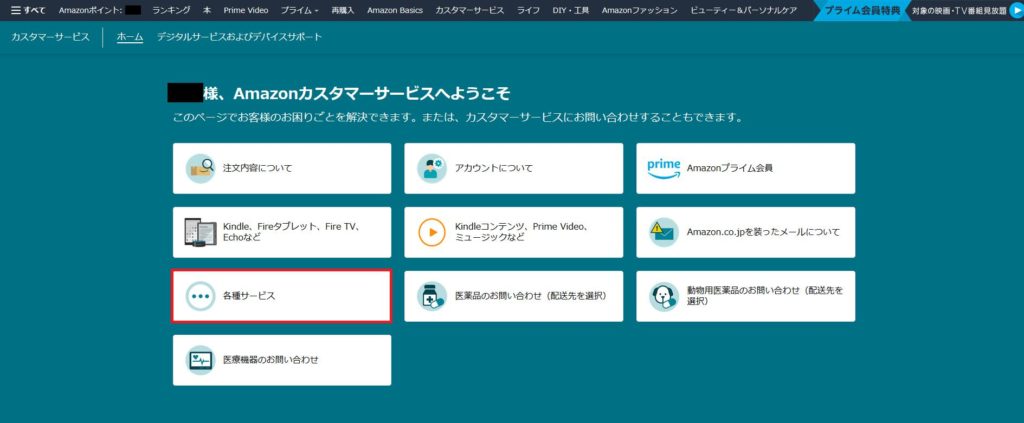The image size is (1024, 423).
Task: Click the プライム会員特典 banner
Action: tap(862, 10)
